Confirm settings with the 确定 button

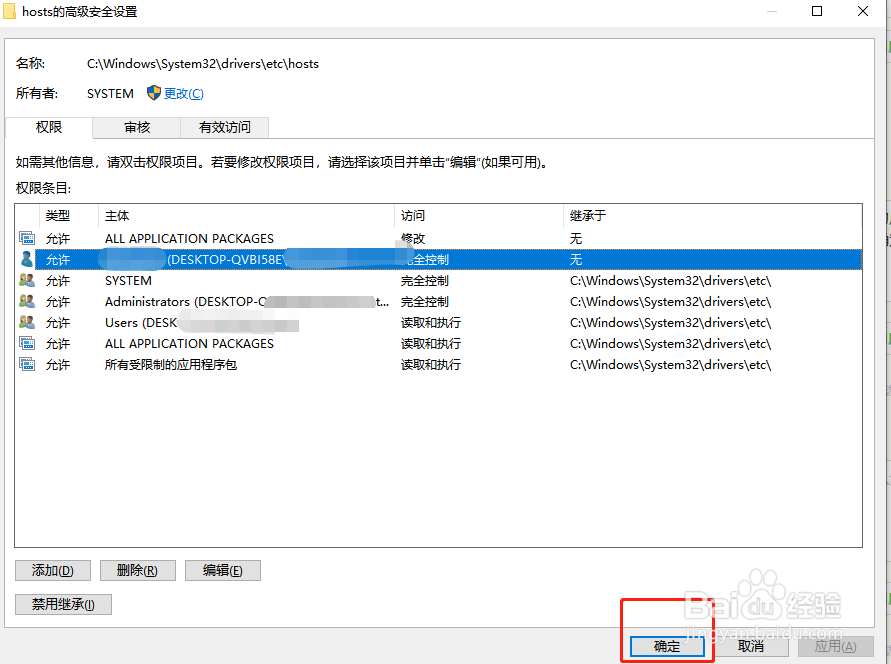pyautogui.click(x=665, y=647)
